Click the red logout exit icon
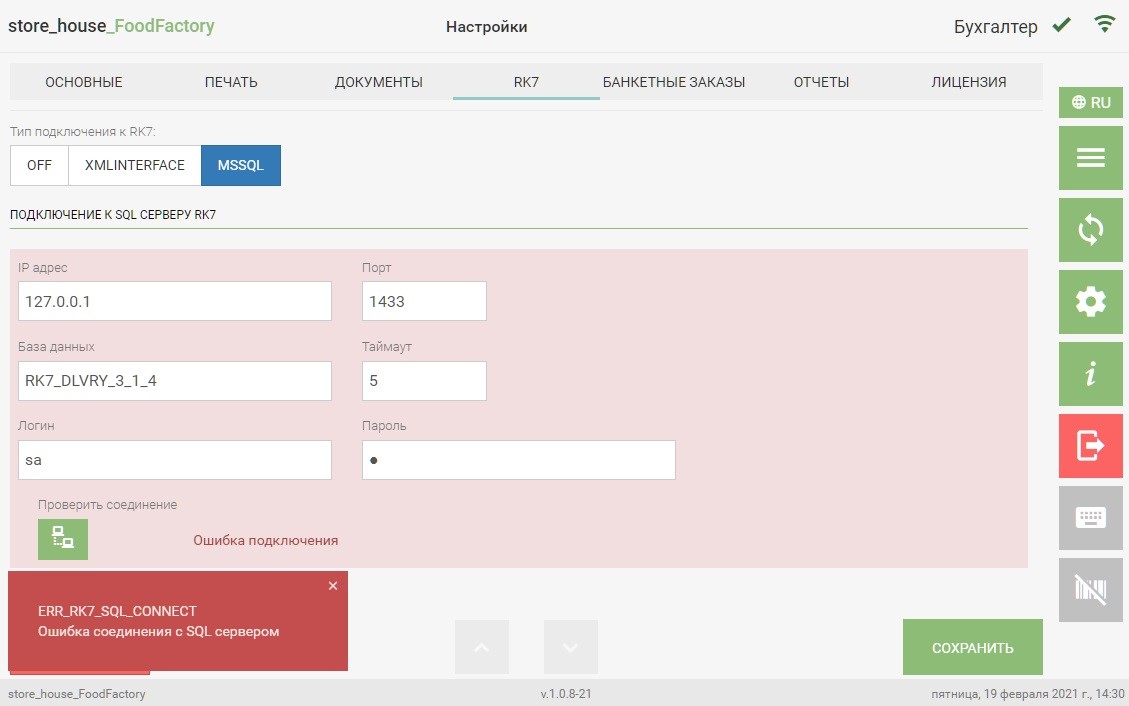The width and height of the screenshot is (1129, 706). pyautogui.click(x=1090, y=446)
